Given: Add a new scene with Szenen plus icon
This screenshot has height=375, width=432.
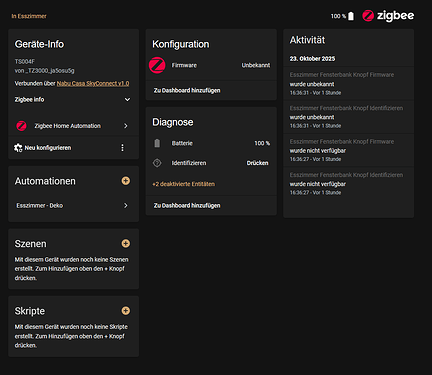Looking at the screenshot, I should (126, 243).
